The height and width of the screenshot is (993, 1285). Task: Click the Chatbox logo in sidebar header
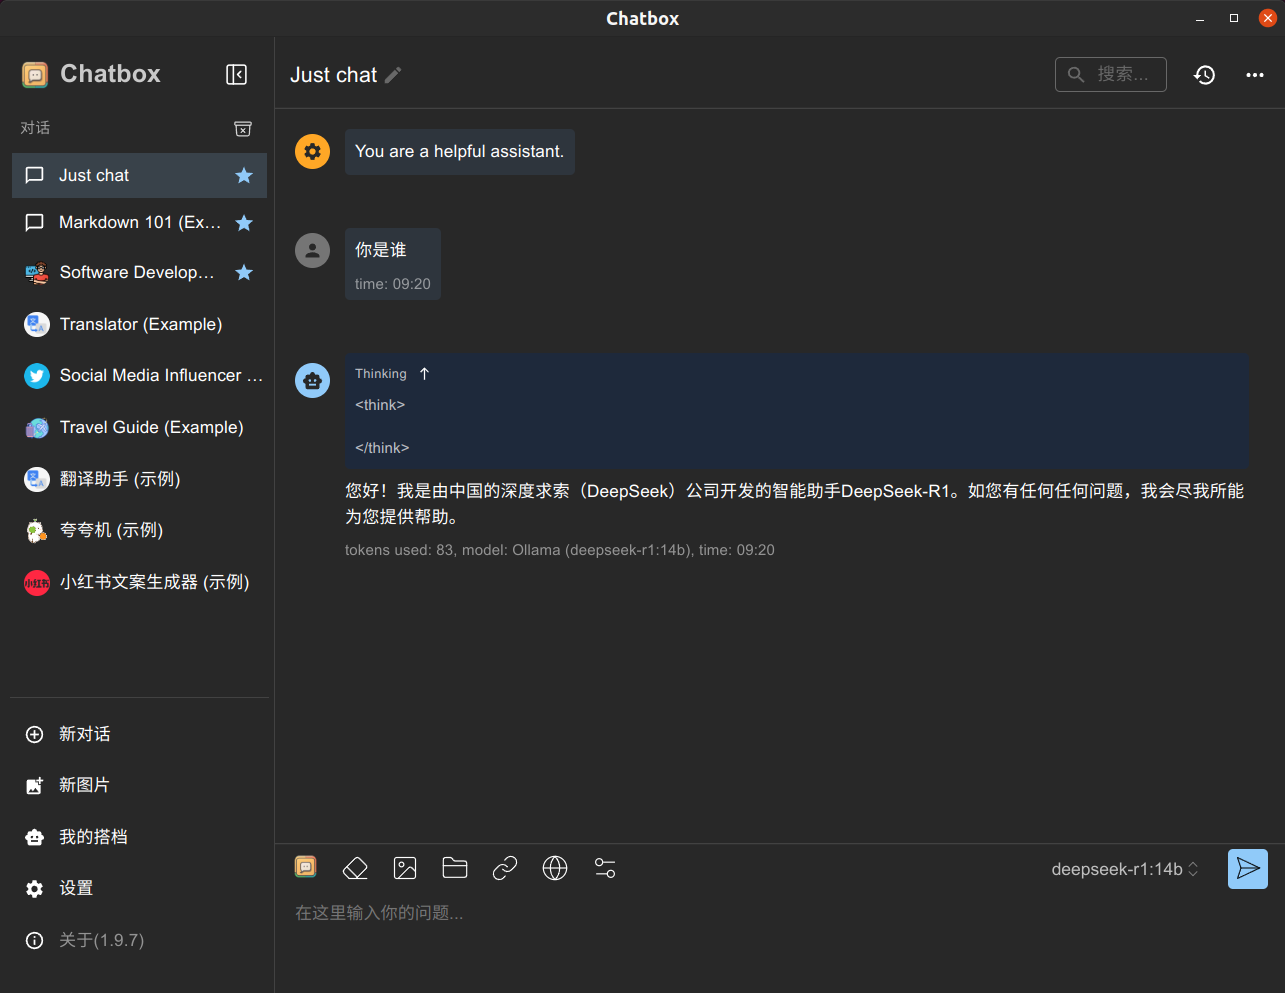(x=35, y=74)
